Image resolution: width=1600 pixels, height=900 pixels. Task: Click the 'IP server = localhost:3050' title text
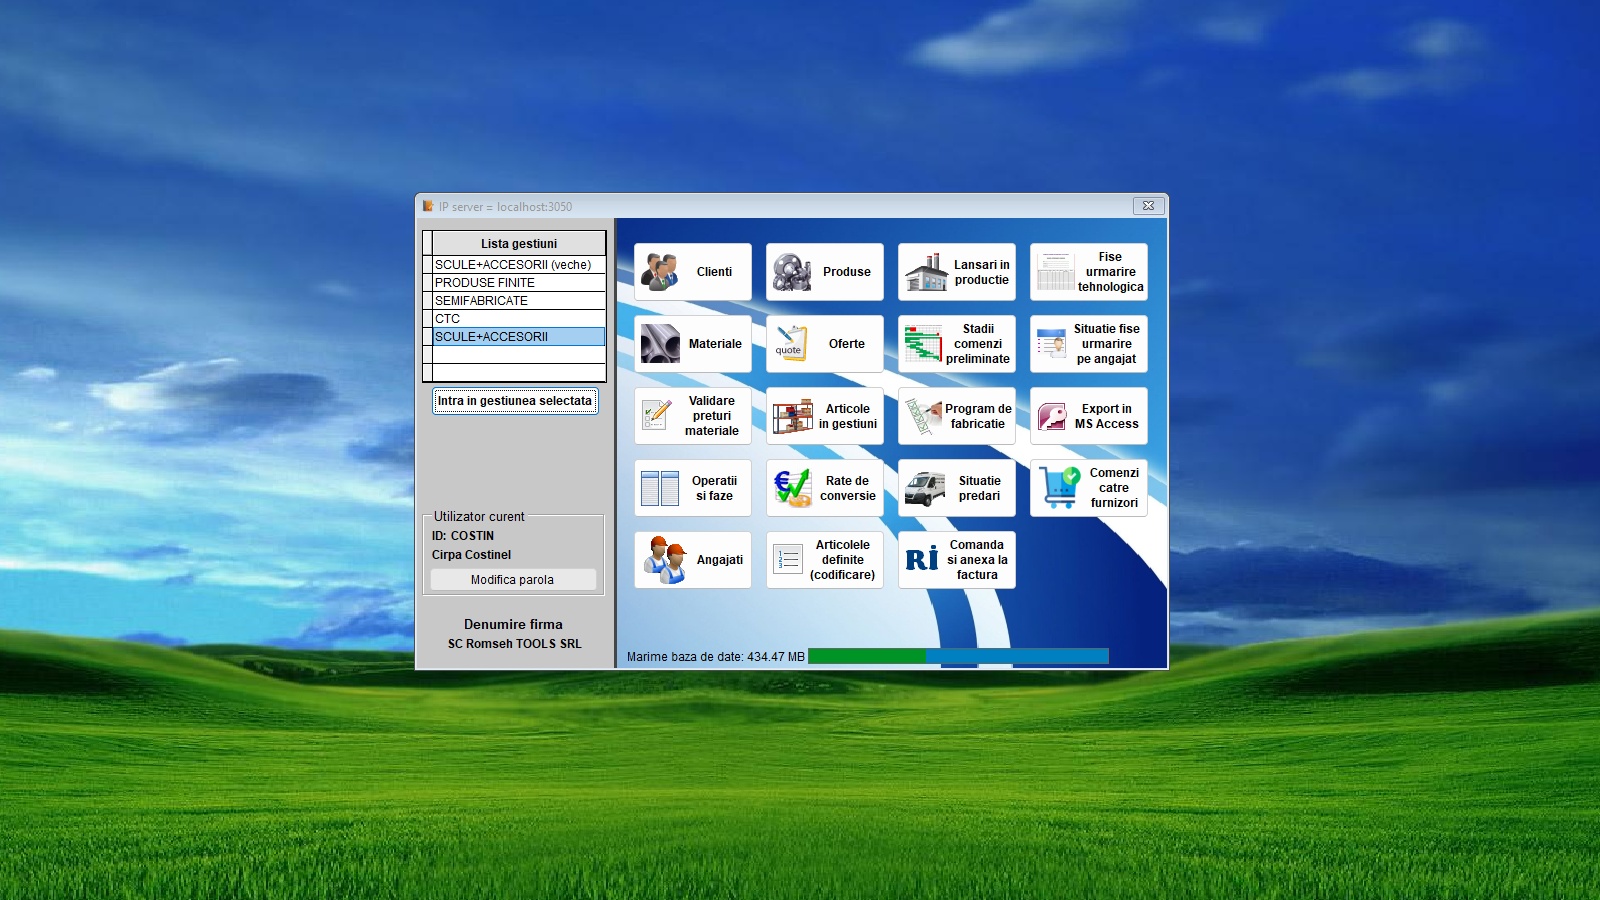point(506,207)
